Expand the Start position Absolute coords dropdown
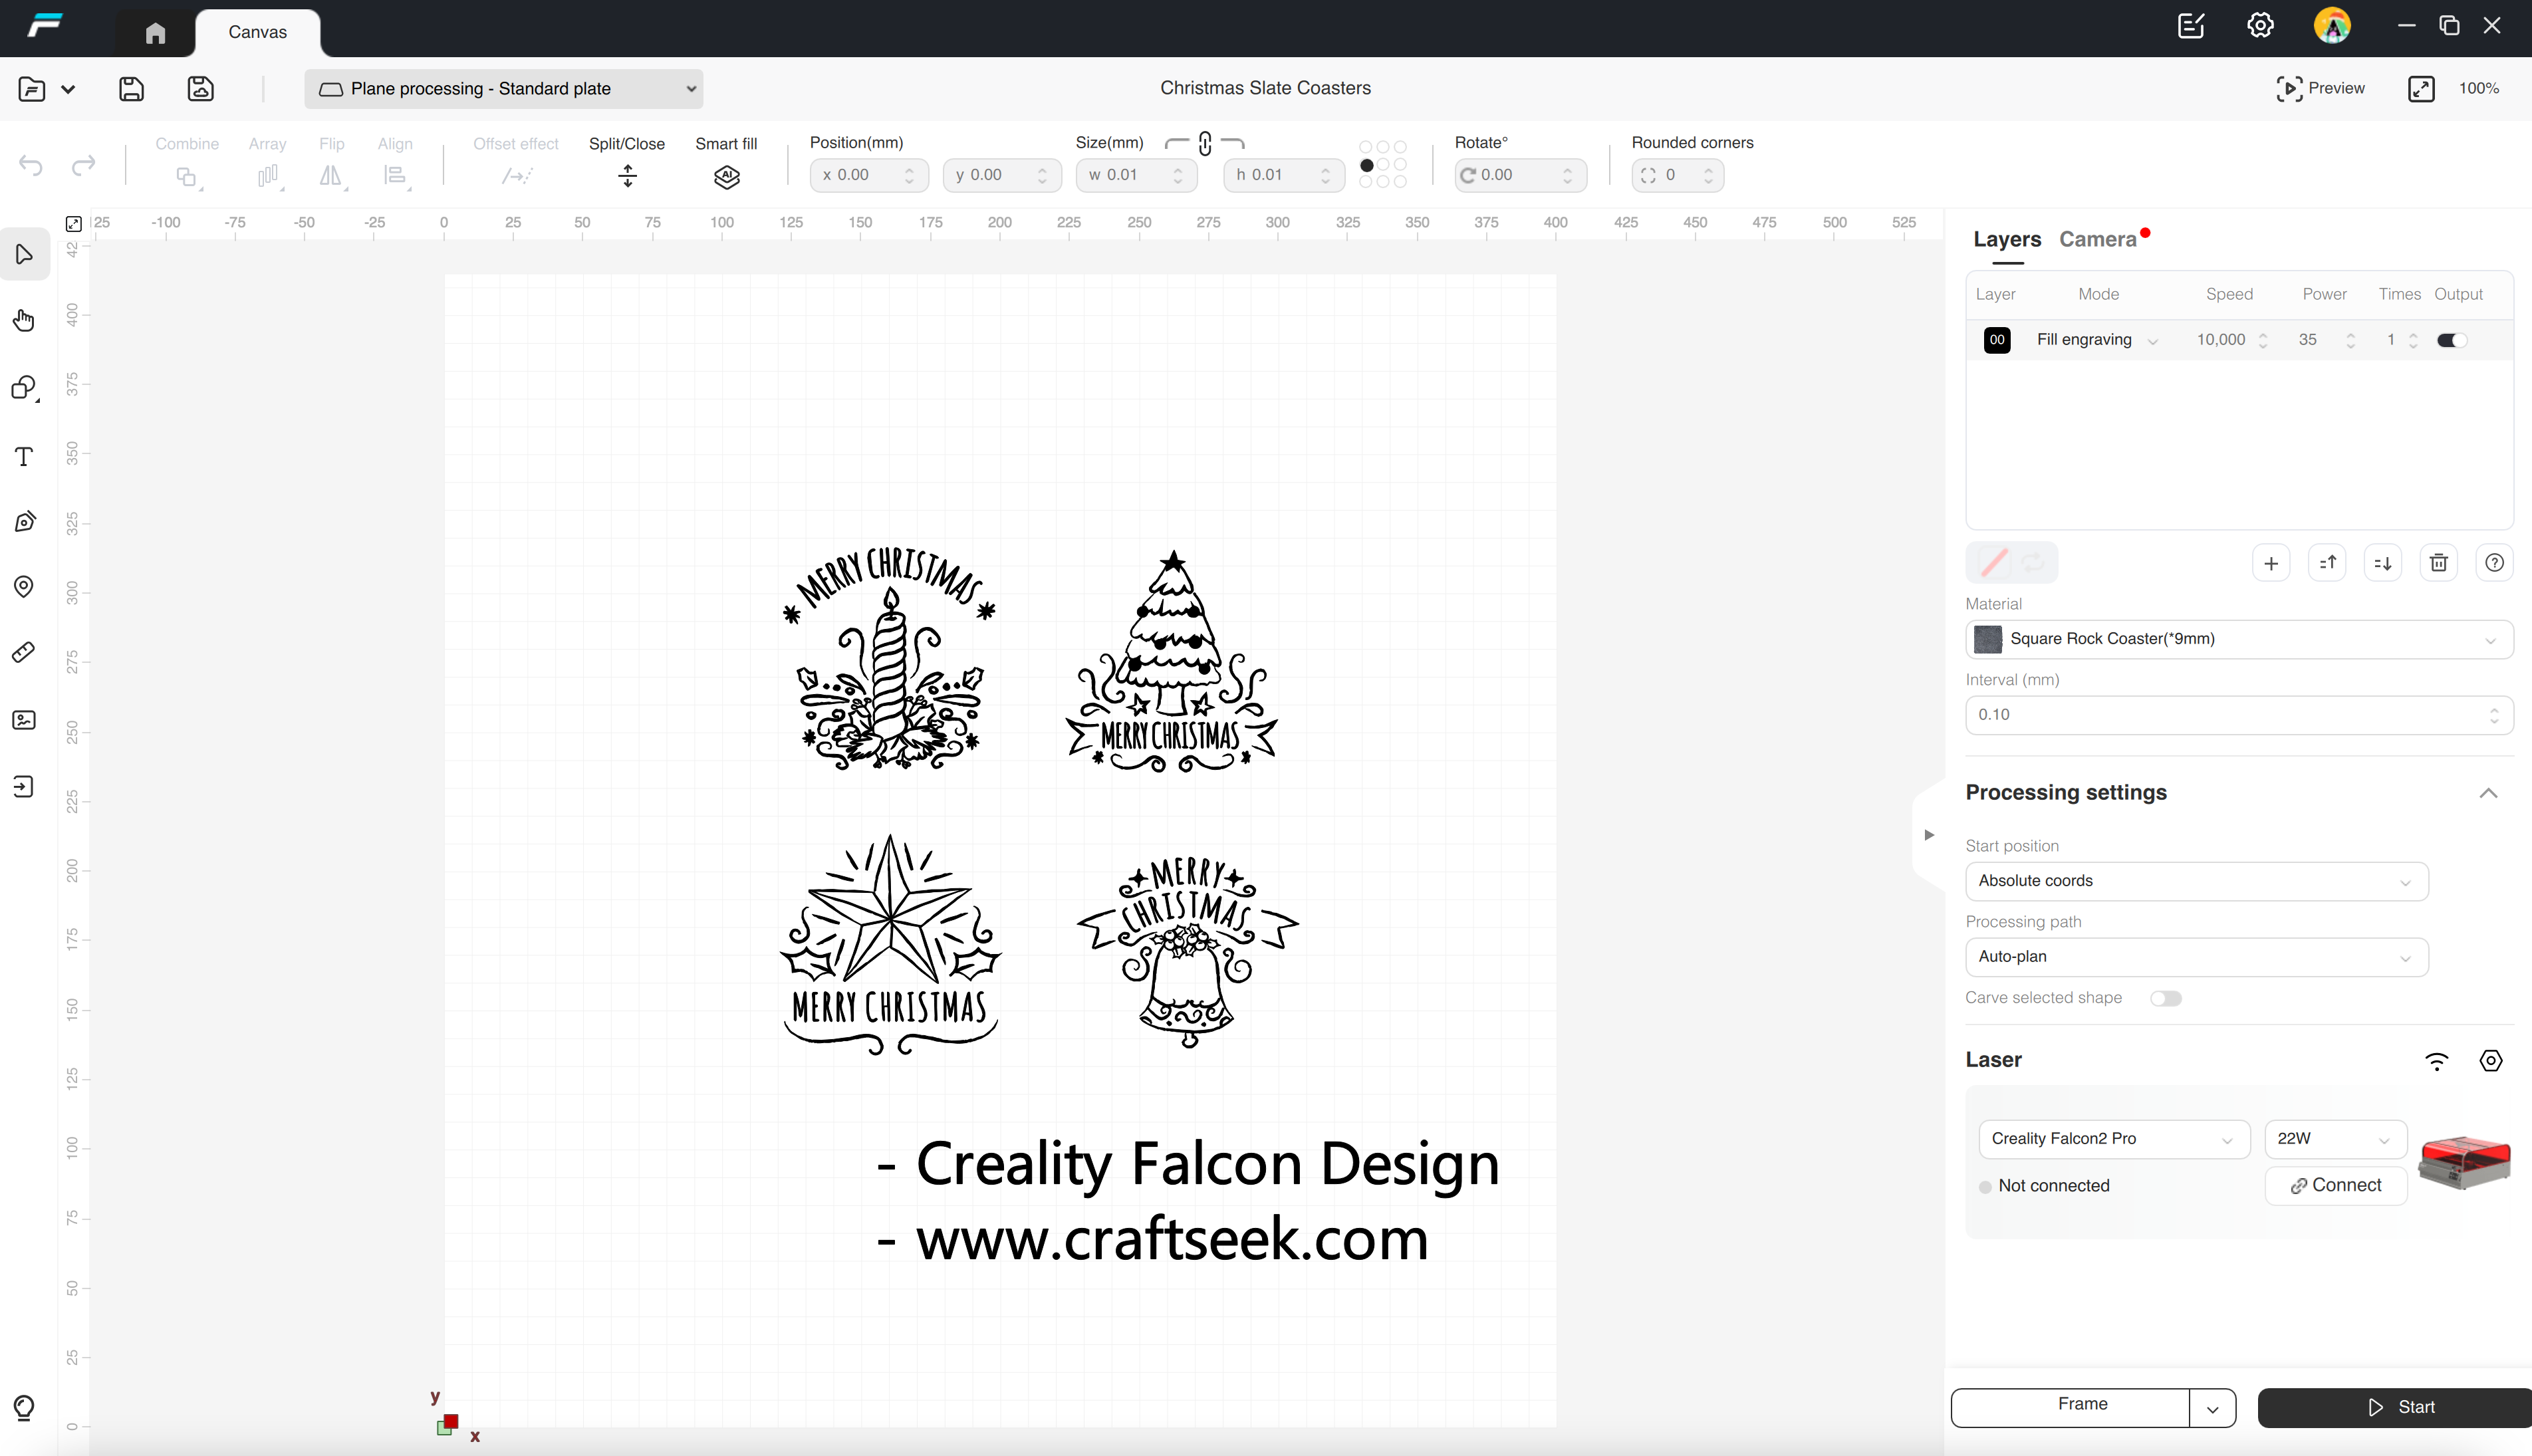2532x1456 pixels. (x=2195, y=881)
